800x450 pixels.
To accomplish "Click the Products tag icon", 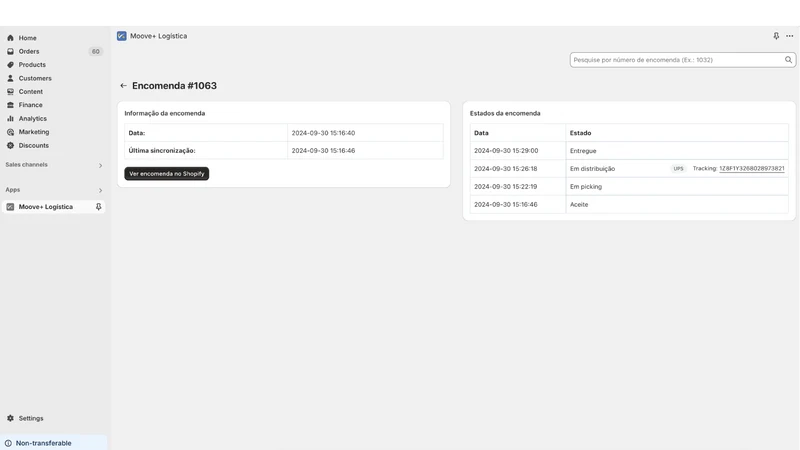I will (10, 65).
